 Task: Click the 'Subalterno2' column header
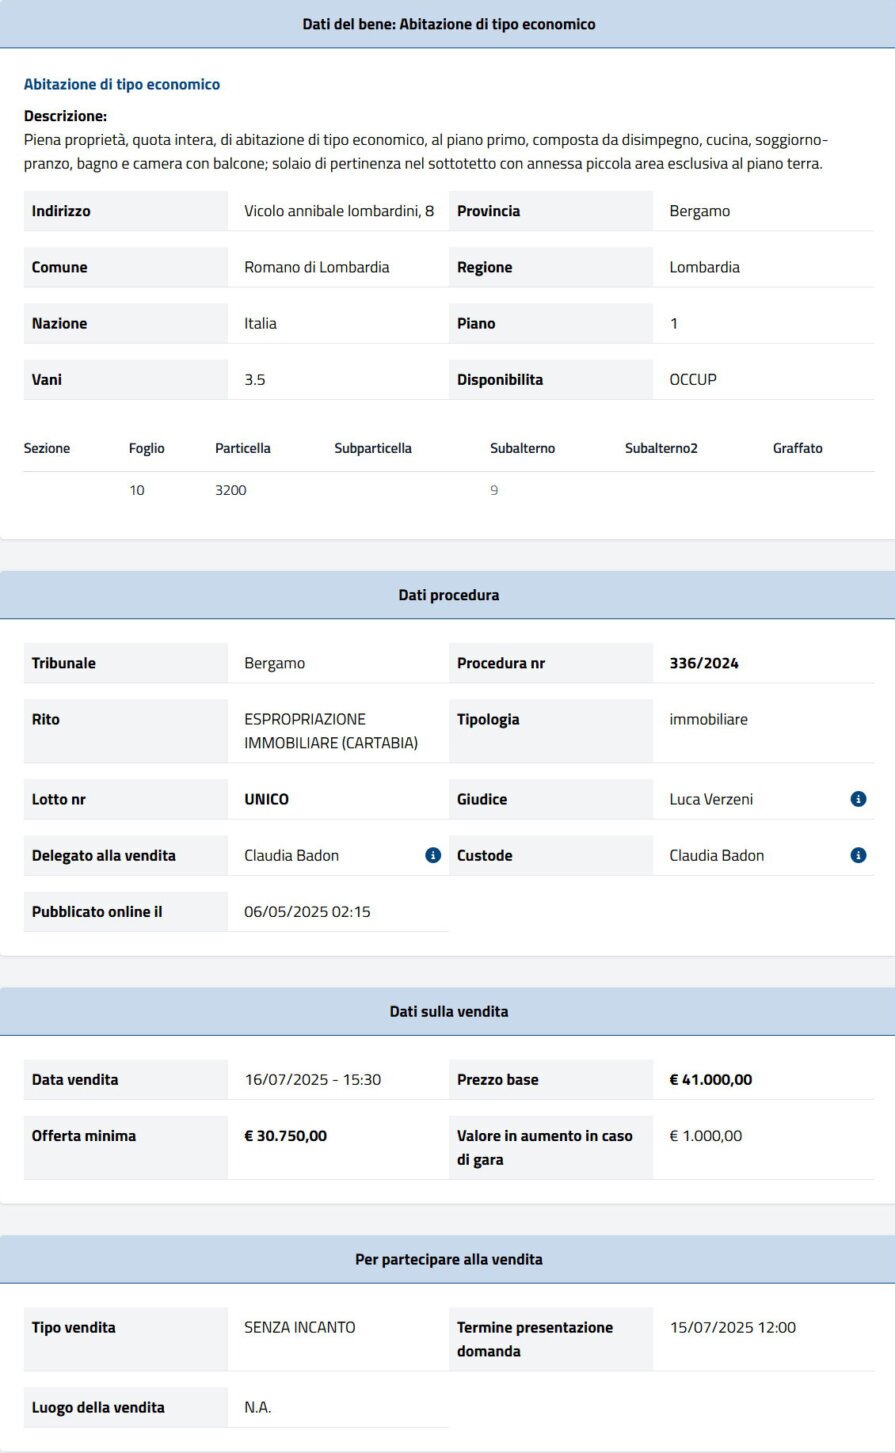(661, 448)
